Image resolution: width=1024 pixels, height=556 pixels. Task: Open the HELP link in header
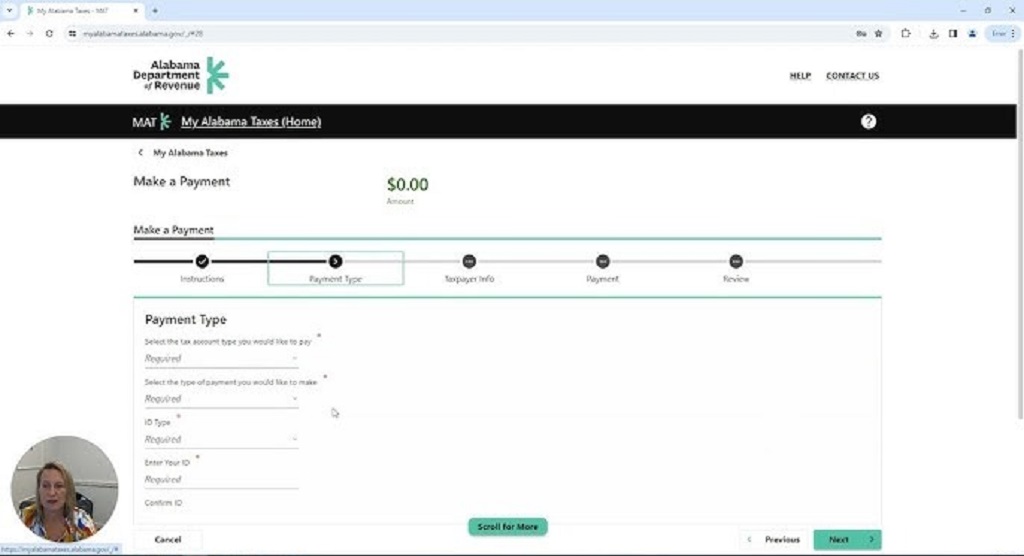click(800, 76)
